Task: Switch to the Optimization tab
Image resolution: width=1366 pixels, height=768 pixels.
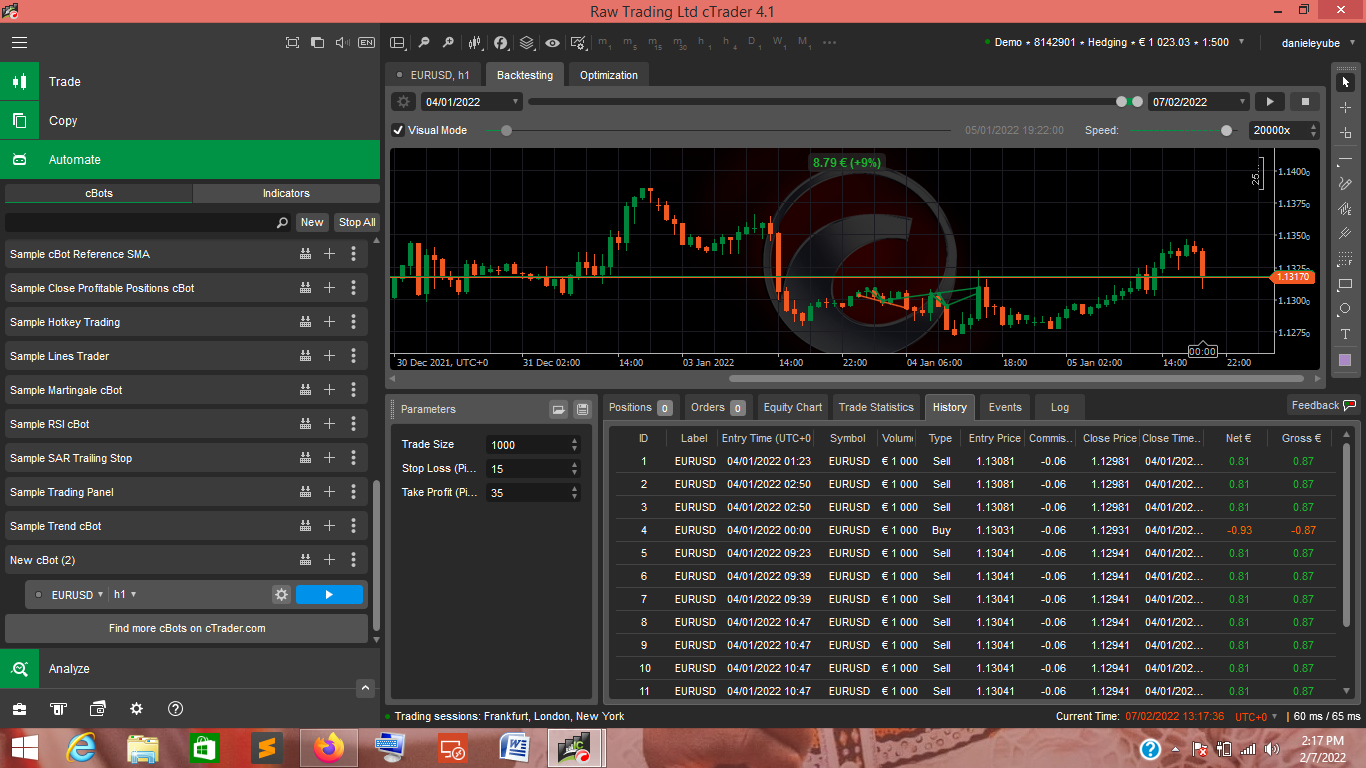Action: [609, 75]
